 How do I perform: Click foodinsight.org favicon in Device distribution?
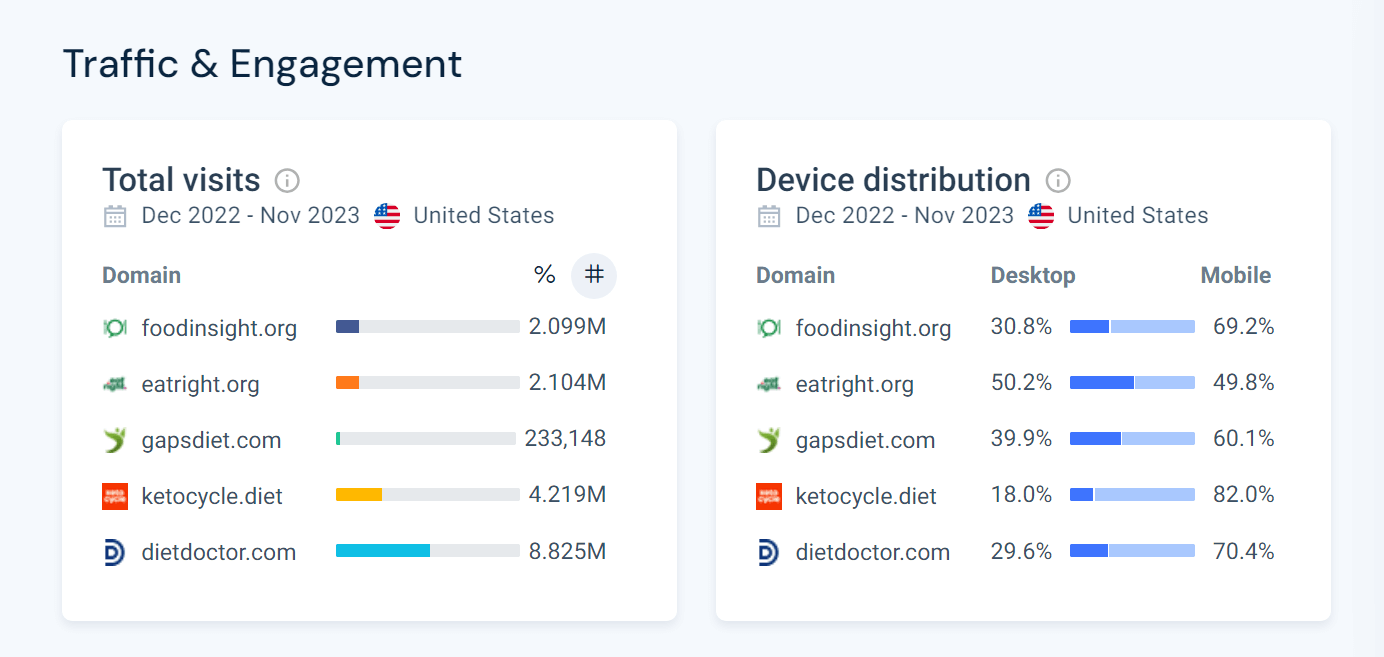[769, 328]
